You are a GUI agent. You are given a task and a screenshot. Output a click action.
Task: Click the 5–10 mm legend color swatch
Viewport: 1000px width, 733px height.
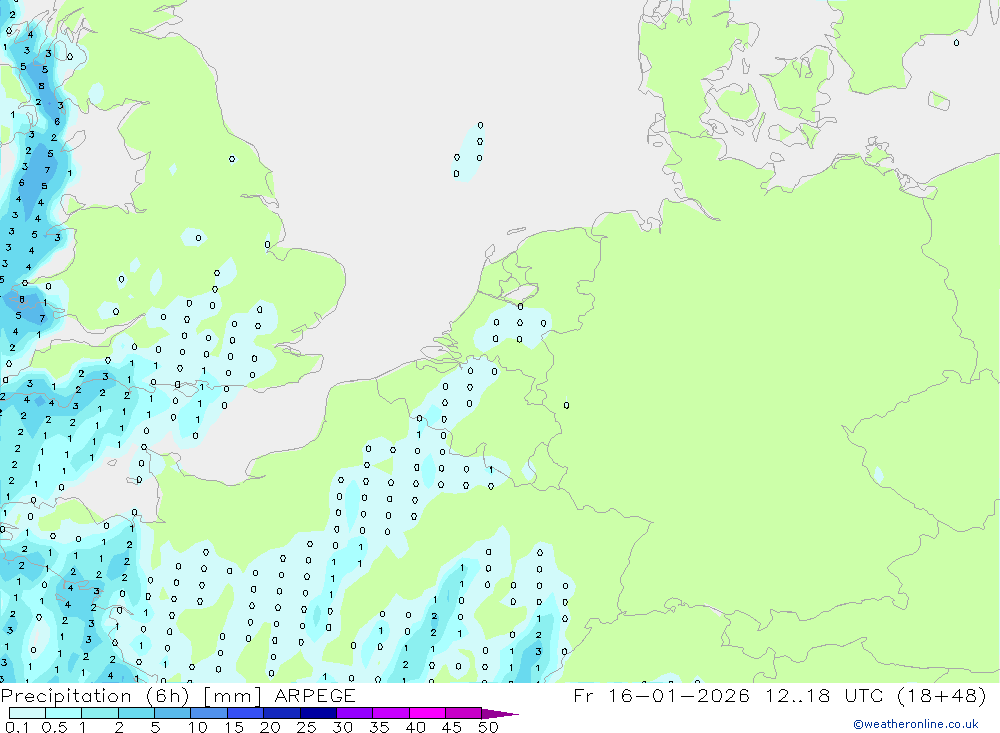pyautogui.click(x=173, y=713)
